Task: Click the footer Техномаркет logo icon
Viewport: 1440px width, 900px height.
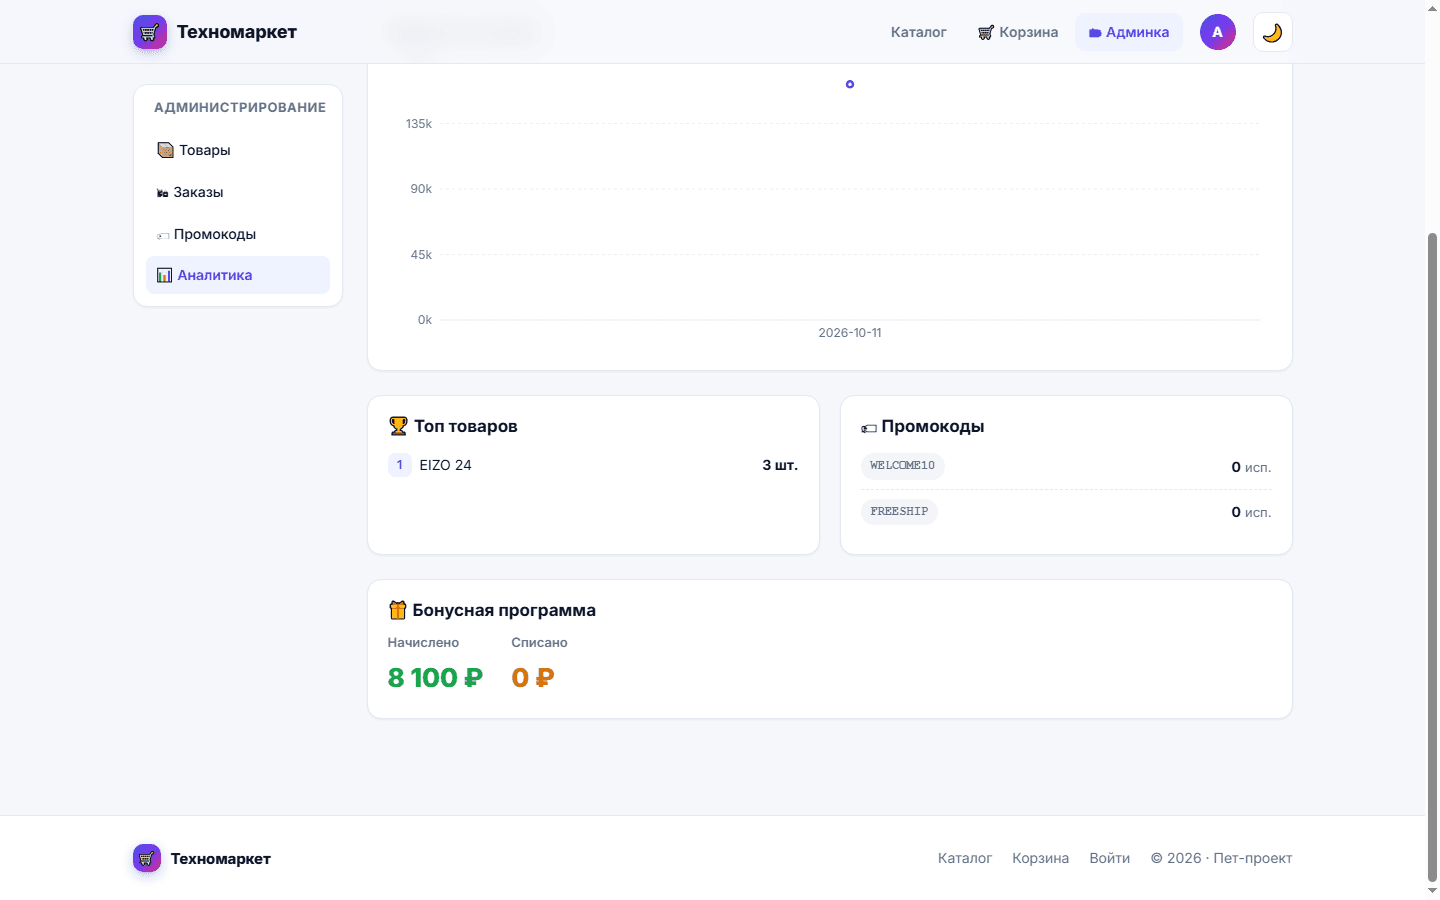Action: (x=147, y=858)
